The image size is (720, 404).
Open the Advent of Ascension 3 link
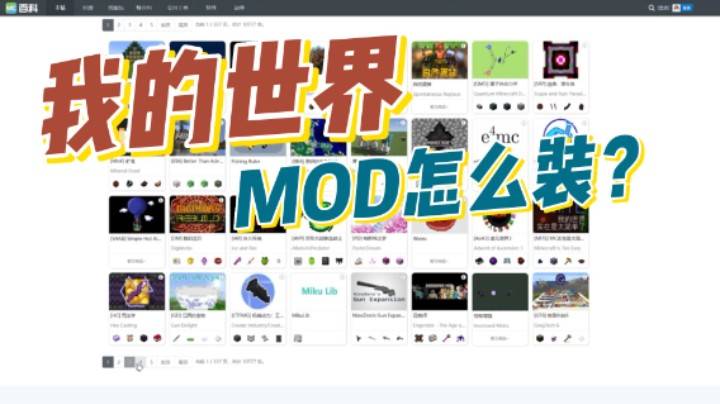[x=499, y=248]
